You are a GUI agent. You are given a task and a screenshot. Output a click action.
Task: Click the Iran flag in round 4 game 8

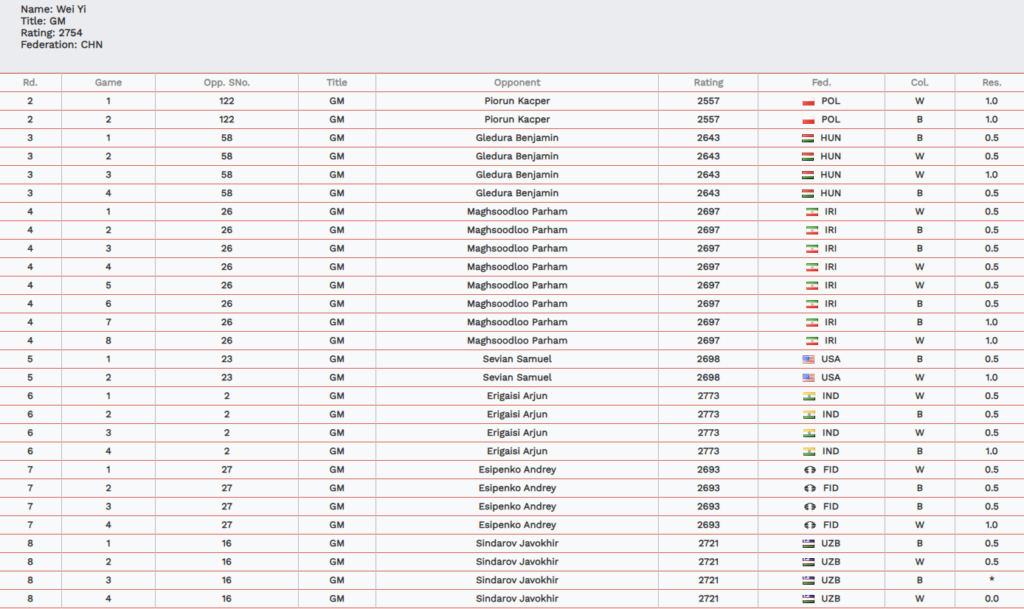click(x=811, y=341)
